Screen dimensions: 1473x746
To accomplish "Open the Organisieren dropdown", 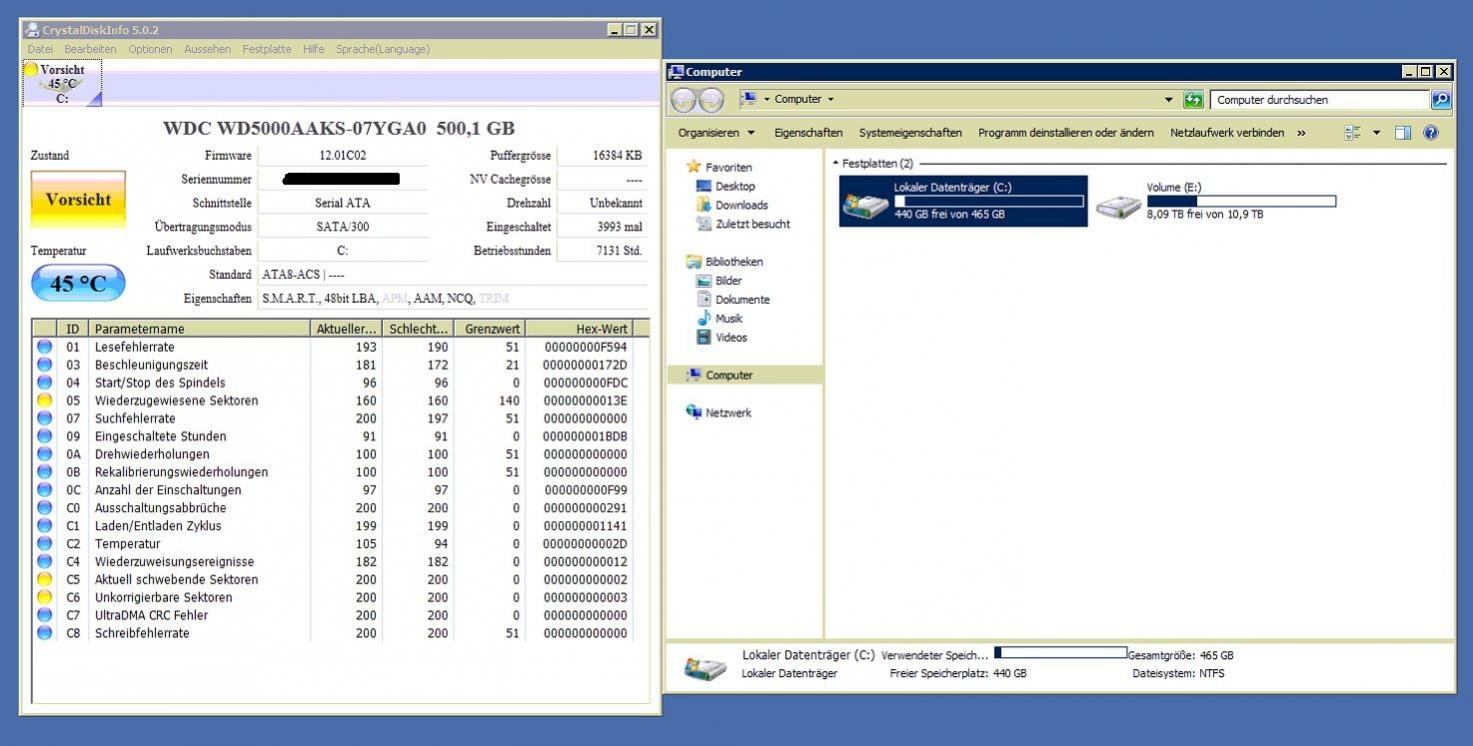I will pyautogui.click(x=716, y=133).
